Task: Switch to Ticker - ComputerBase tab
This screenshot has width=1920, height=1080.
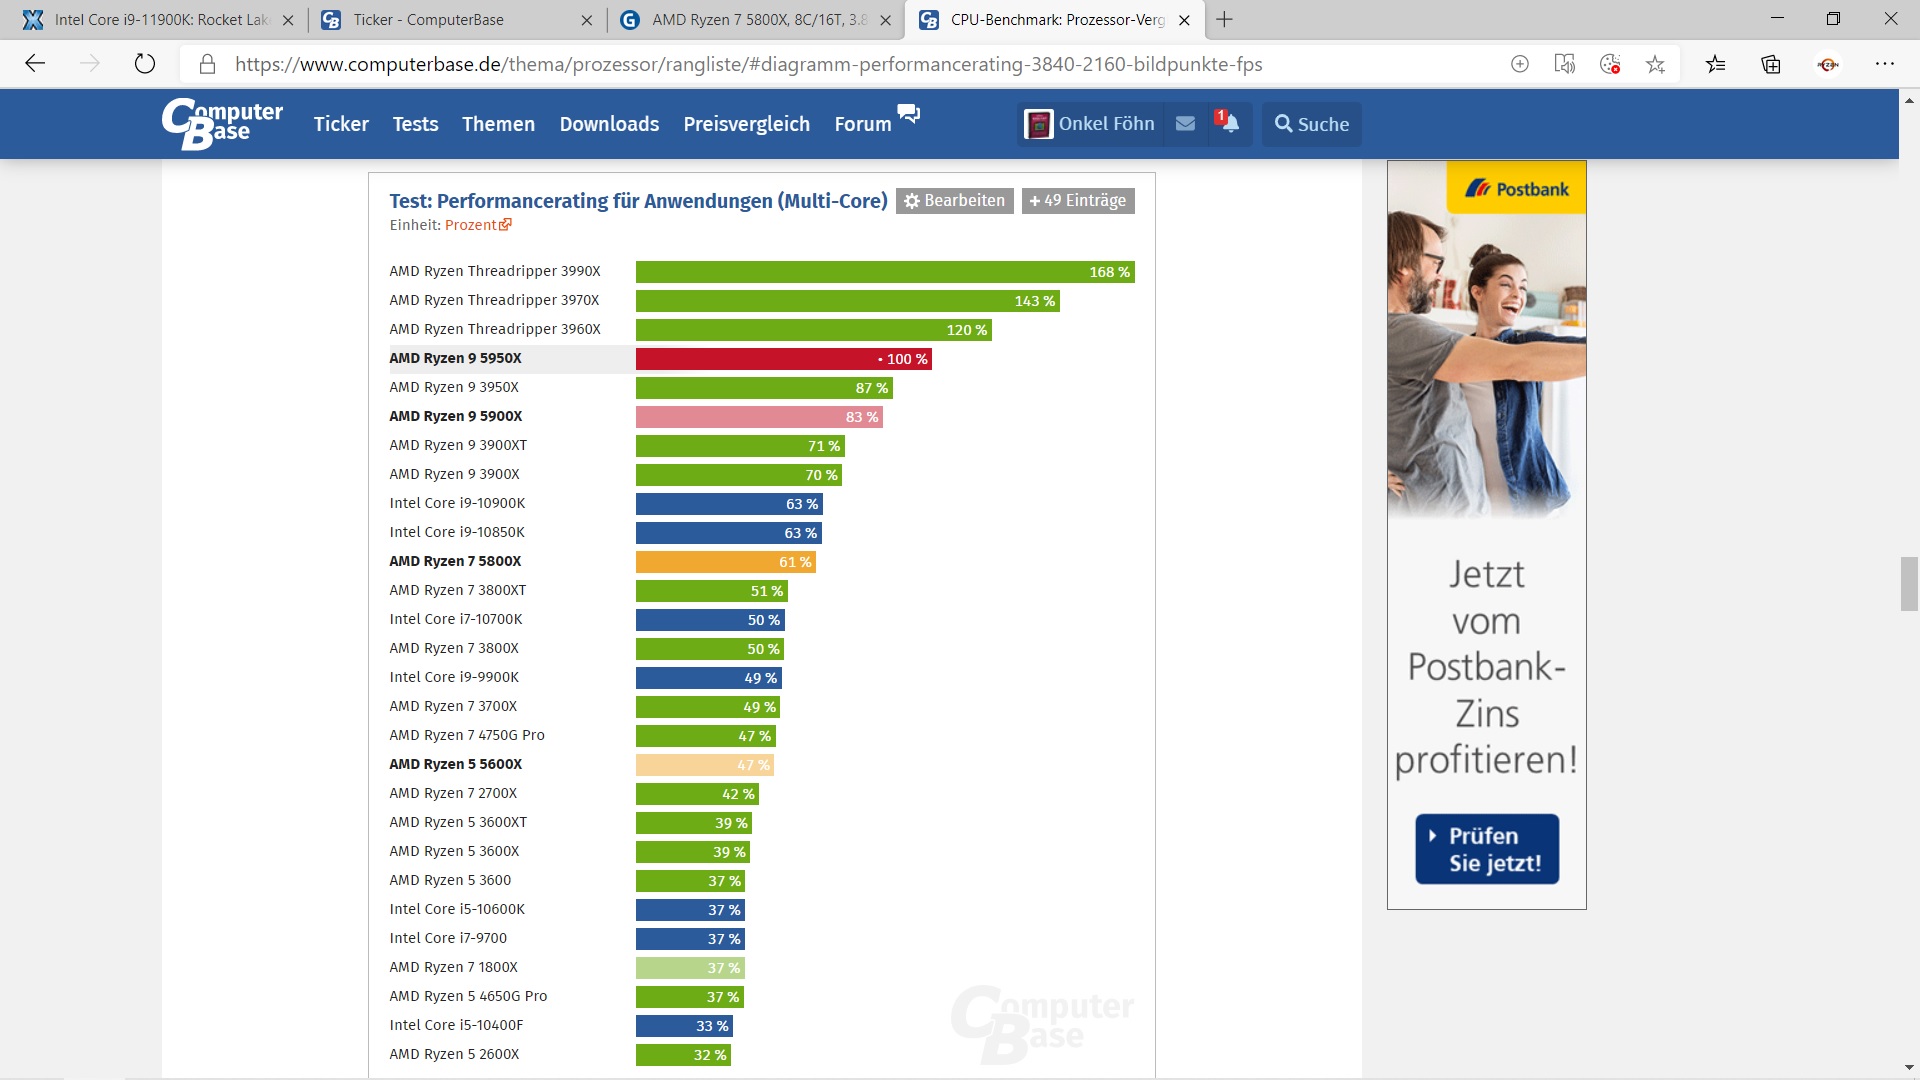Action: [x=428, y=20]
